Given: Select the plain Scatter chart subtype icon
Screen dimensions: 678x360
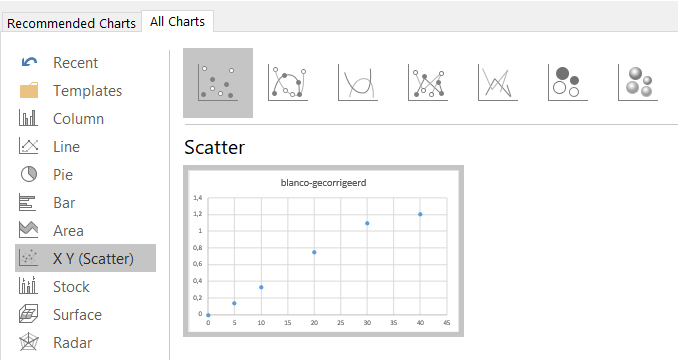Looking at the screenshot, I should [218, 83].
